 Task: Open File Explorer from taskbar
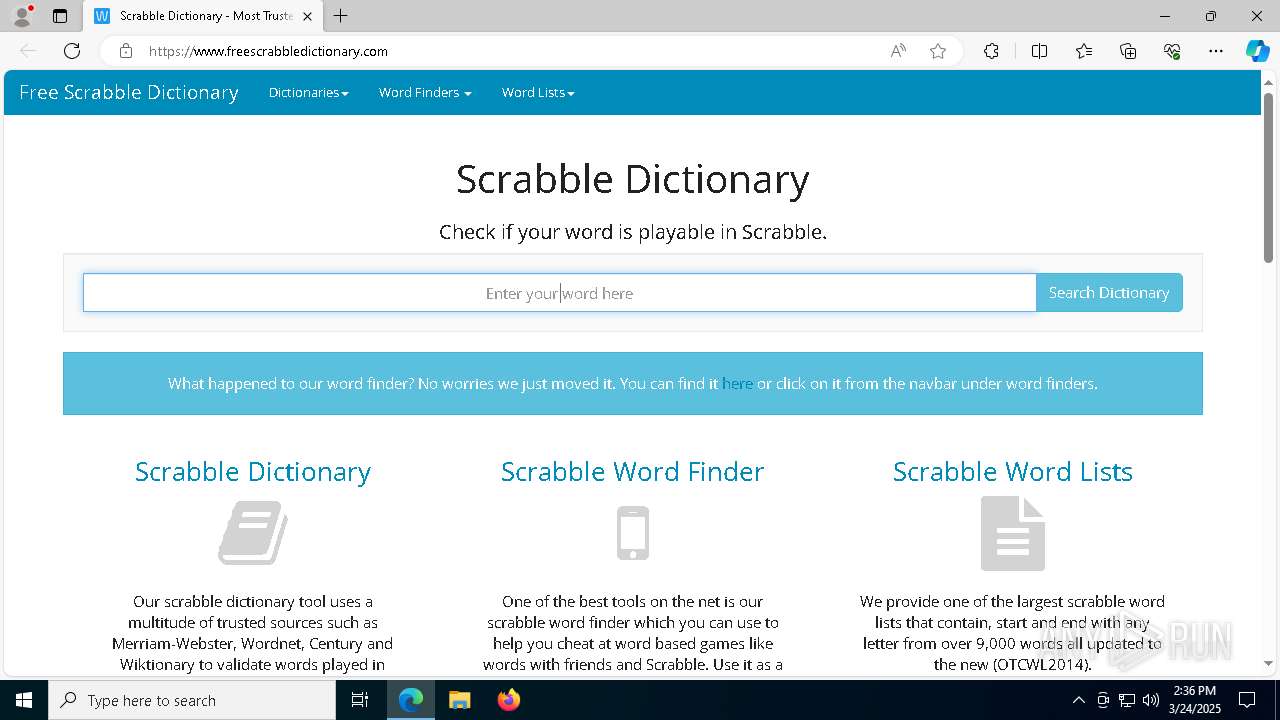[x=459, y=700]
